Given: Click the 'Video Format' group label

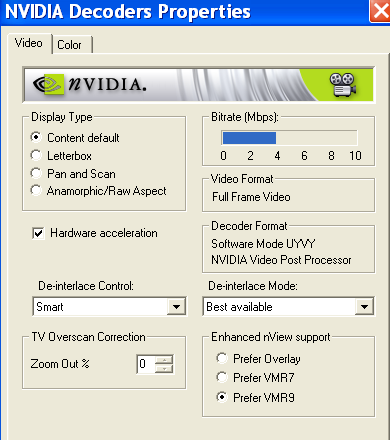Looking at the screenshot, I should [242, 179].
